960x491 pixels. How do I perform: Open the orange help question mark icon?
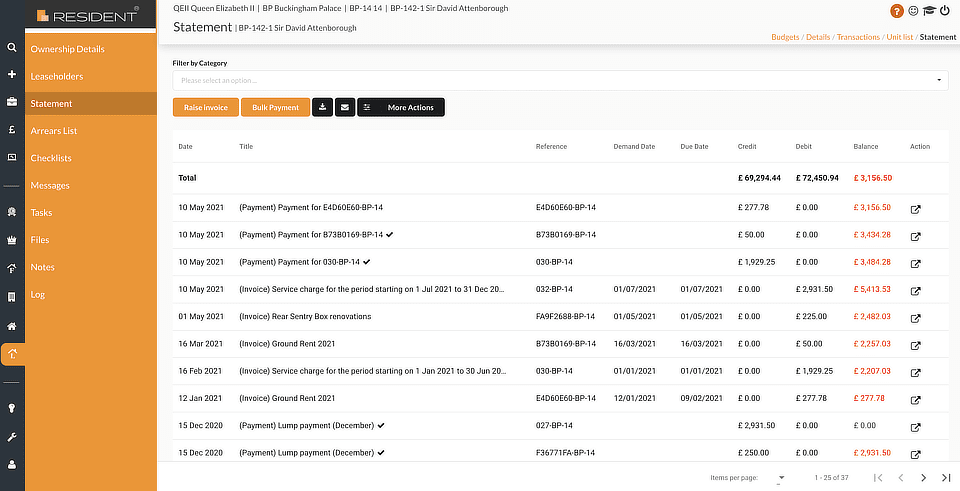pos(897,11)
